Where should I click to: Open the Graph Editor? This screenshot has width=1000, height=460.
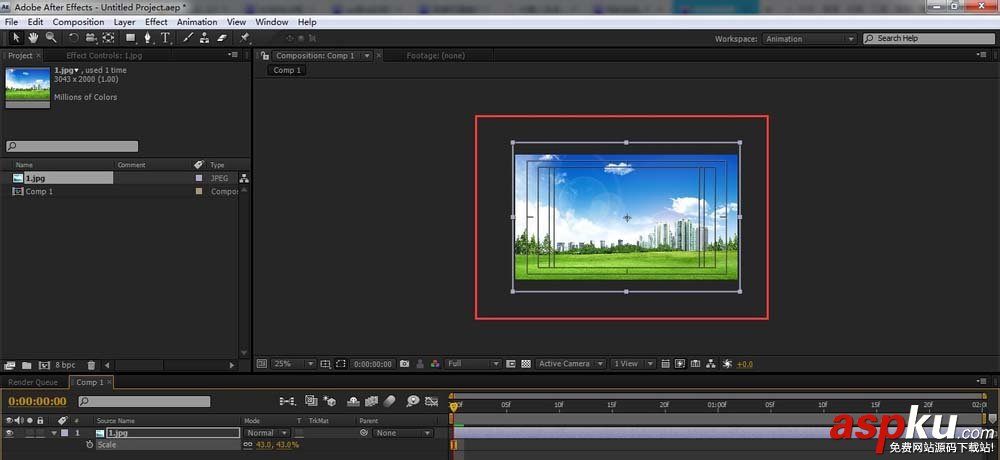tap(432, 401)
